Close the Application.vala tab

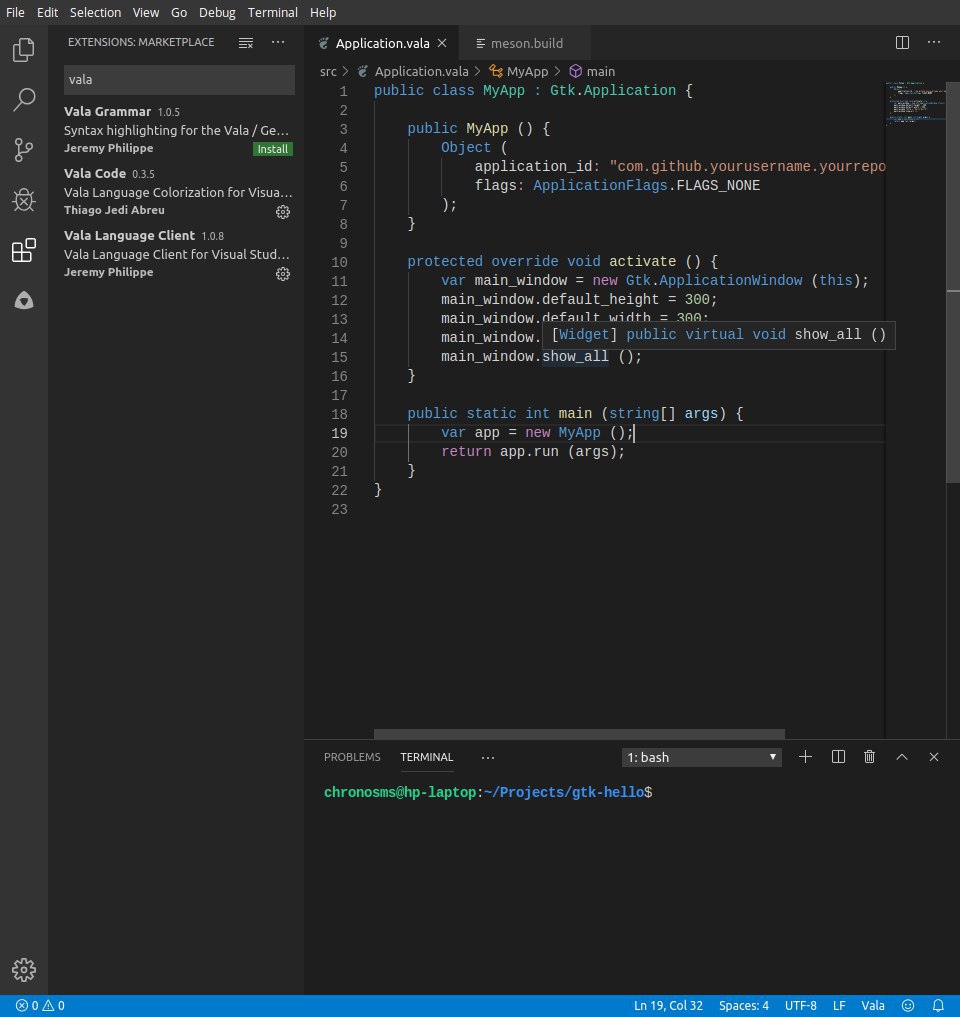pyautogui.click(x=442, y=43)
